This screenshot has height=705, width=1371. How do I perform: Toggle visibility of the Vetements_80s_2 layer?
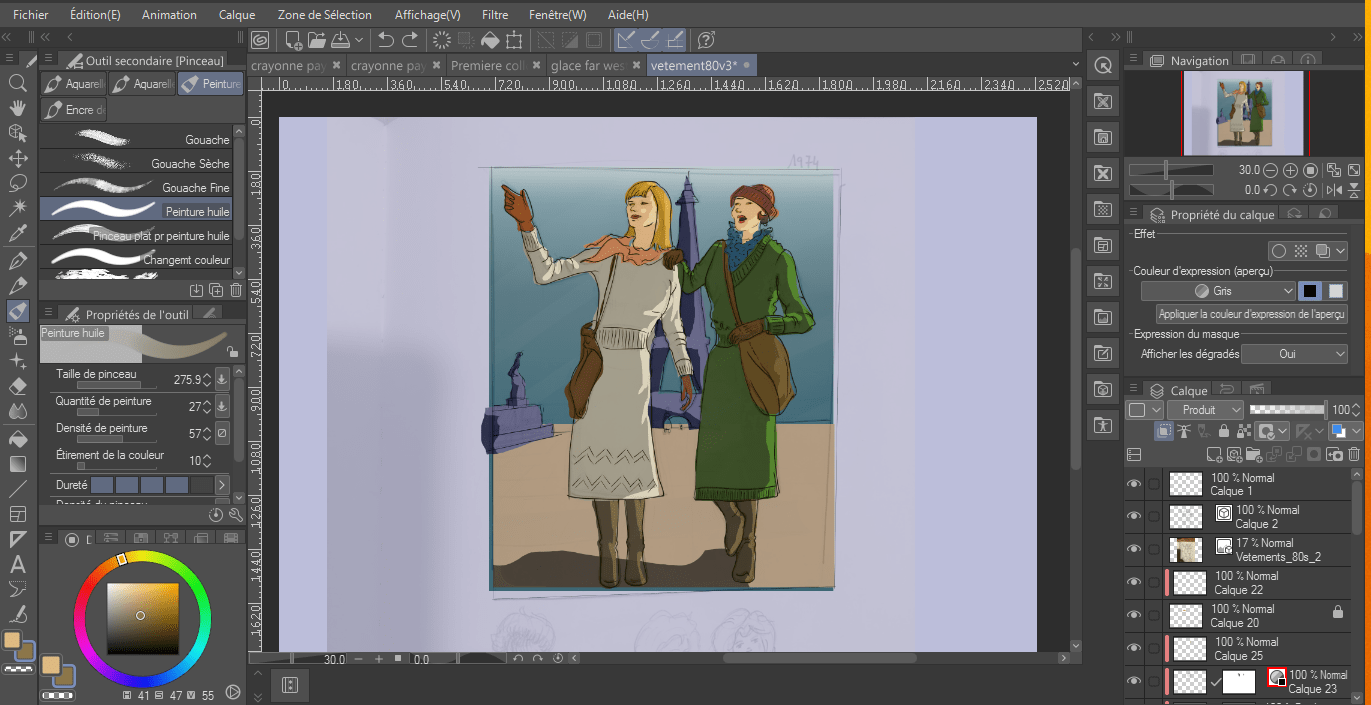coord(1134,549)
